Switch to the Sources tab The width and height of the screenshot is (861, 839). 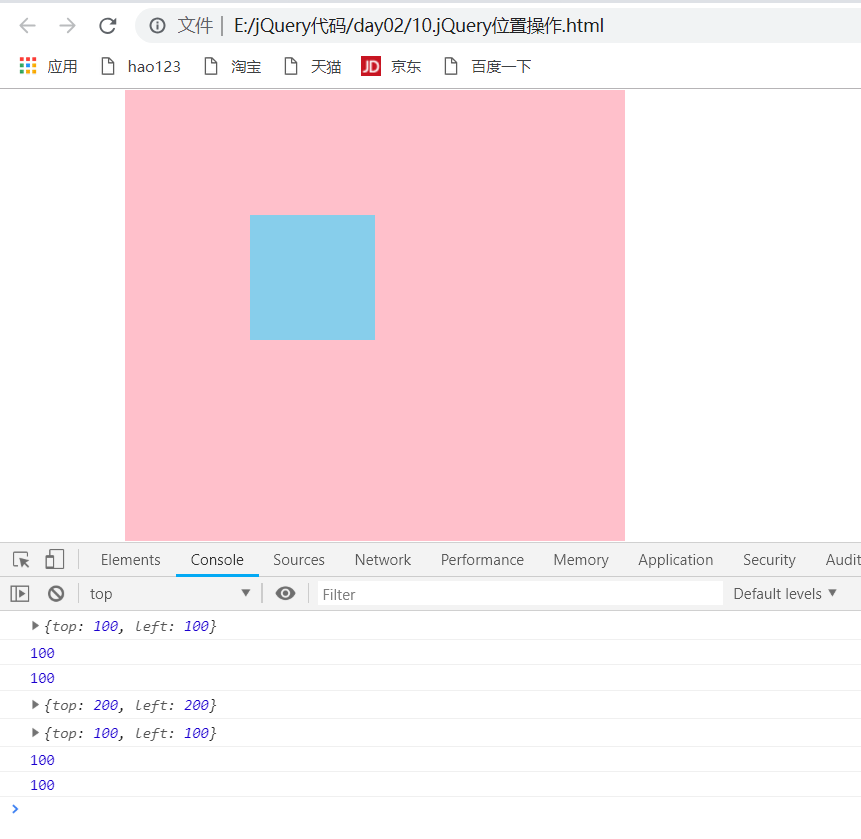tap(299, 560)
